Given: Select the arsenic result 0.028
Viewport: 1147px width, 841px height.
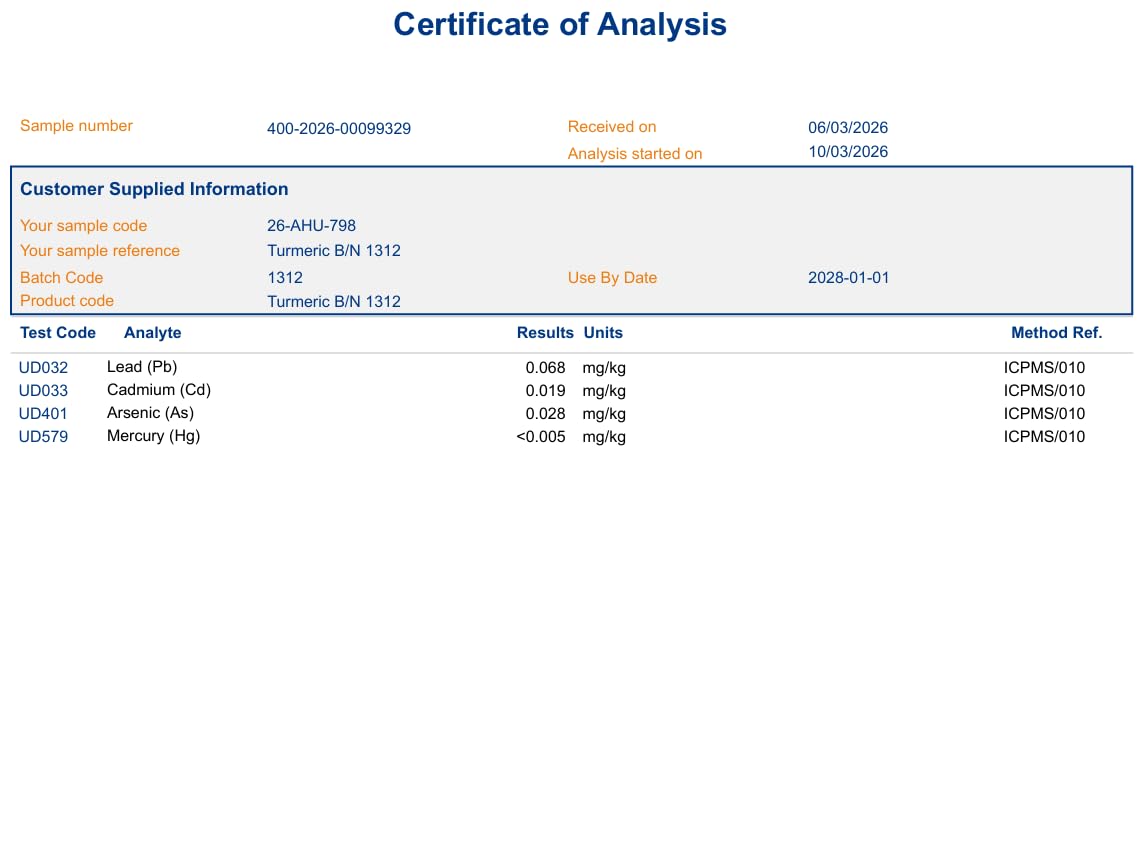Looking at the screenshot, I should (x=545, y=414).
